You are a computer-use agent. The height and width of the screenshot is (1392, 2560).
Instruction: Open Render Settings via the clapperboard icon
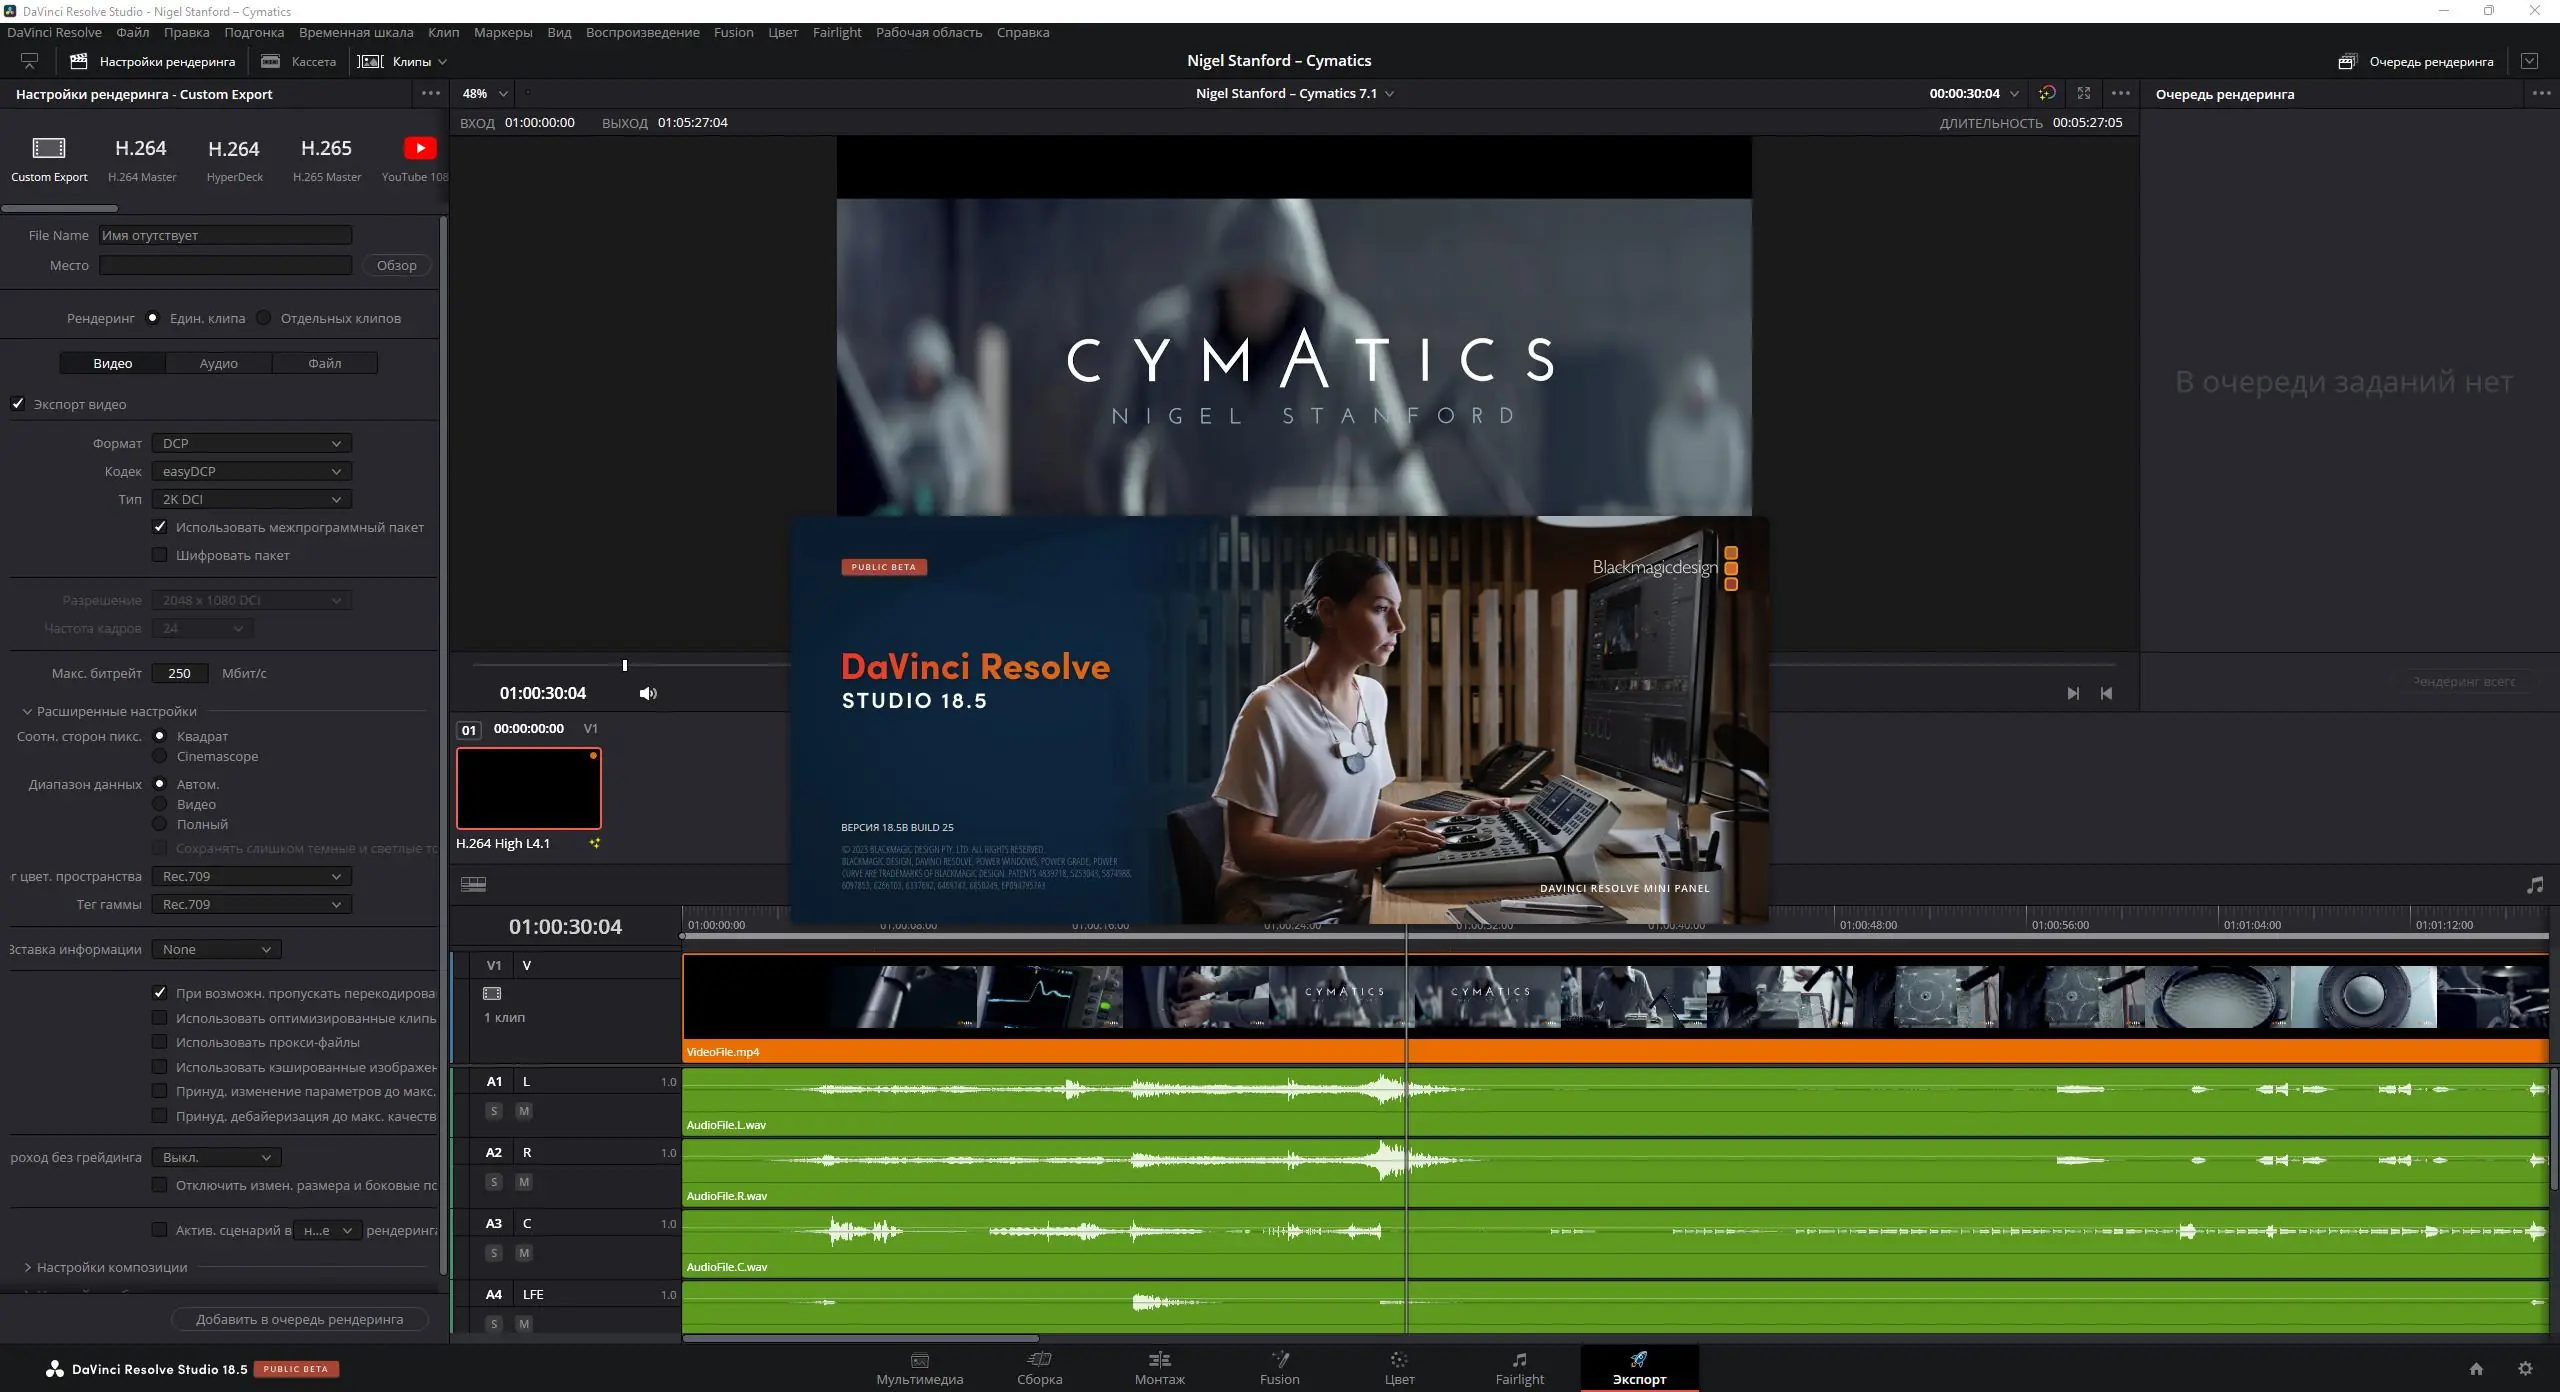click(x=78, y=61)
